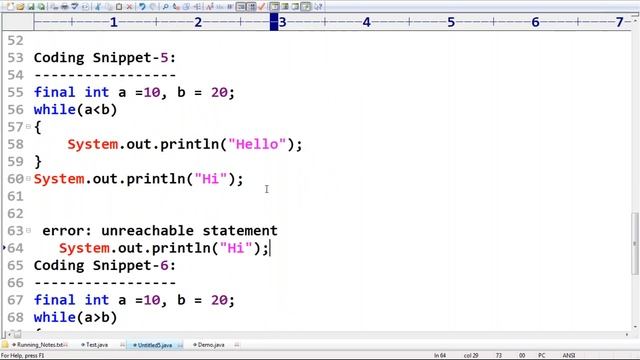Click the column marker on the ruler
Image resolution: width=640 pixels, height=360 pixels.
274,22
